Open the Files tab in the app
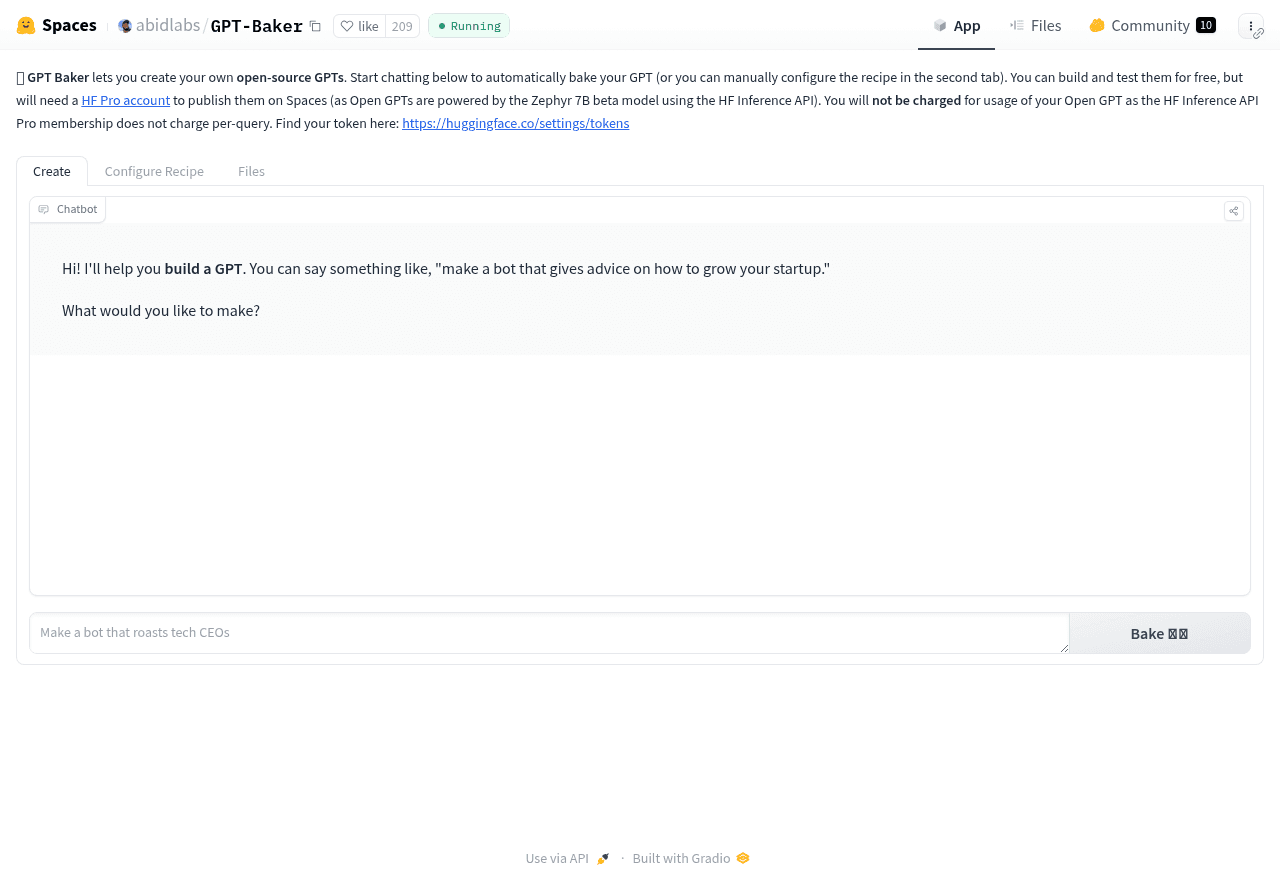 [251, 171]
